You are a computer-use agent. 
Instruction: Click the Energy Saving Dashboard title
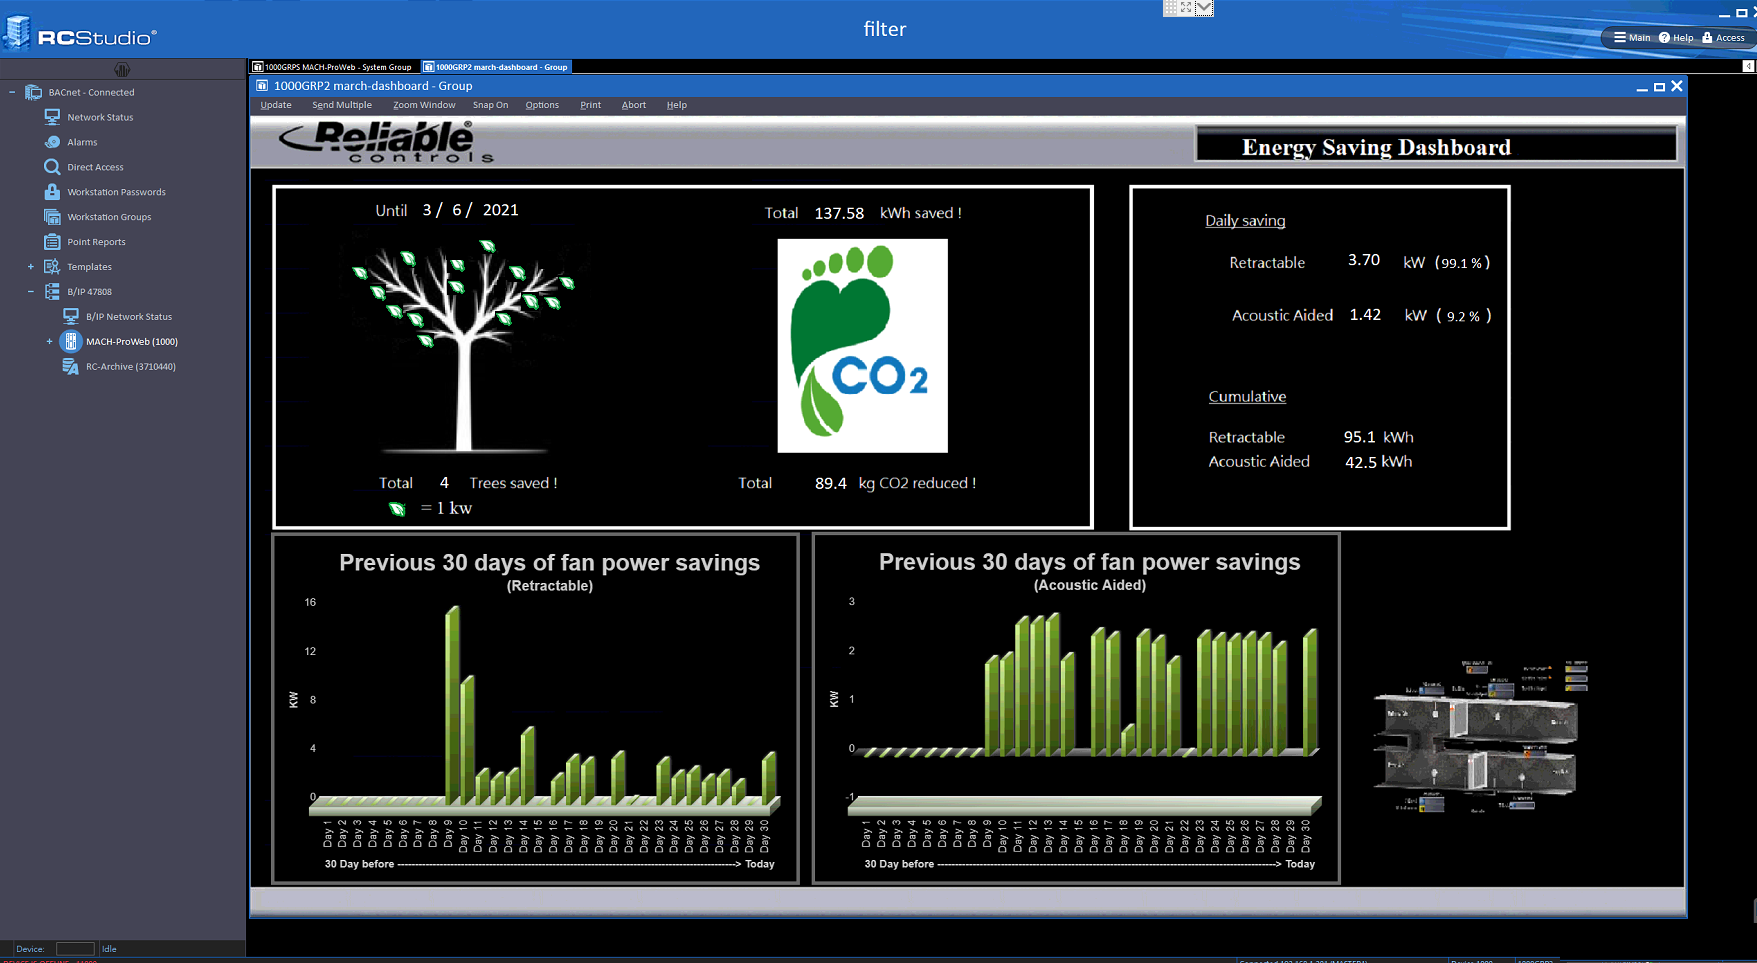click(x=1376, y=147)
